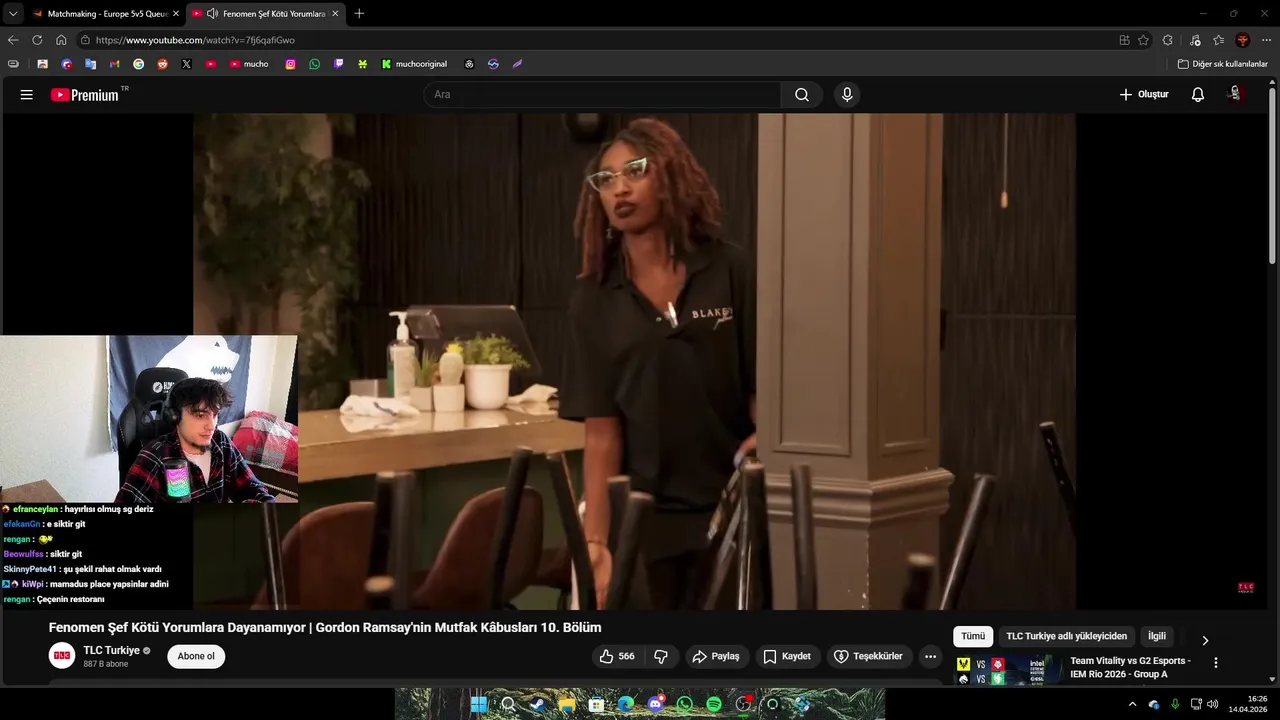Open Spotify from the taskbar
This screenshot has width=1280, height=720.
[714, 704]
